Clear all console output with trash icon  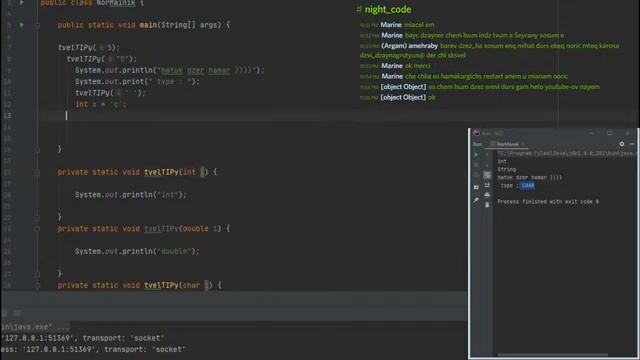(487, 205)
